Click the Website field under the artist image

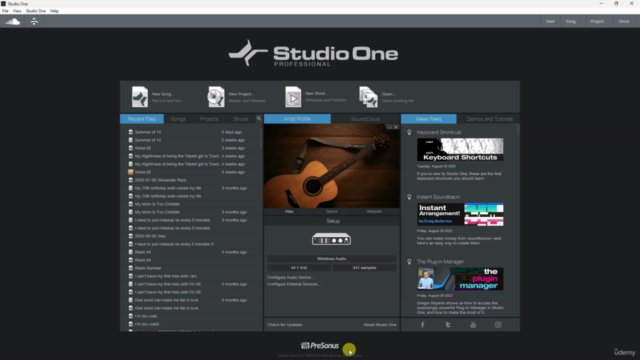coord(374,211)
